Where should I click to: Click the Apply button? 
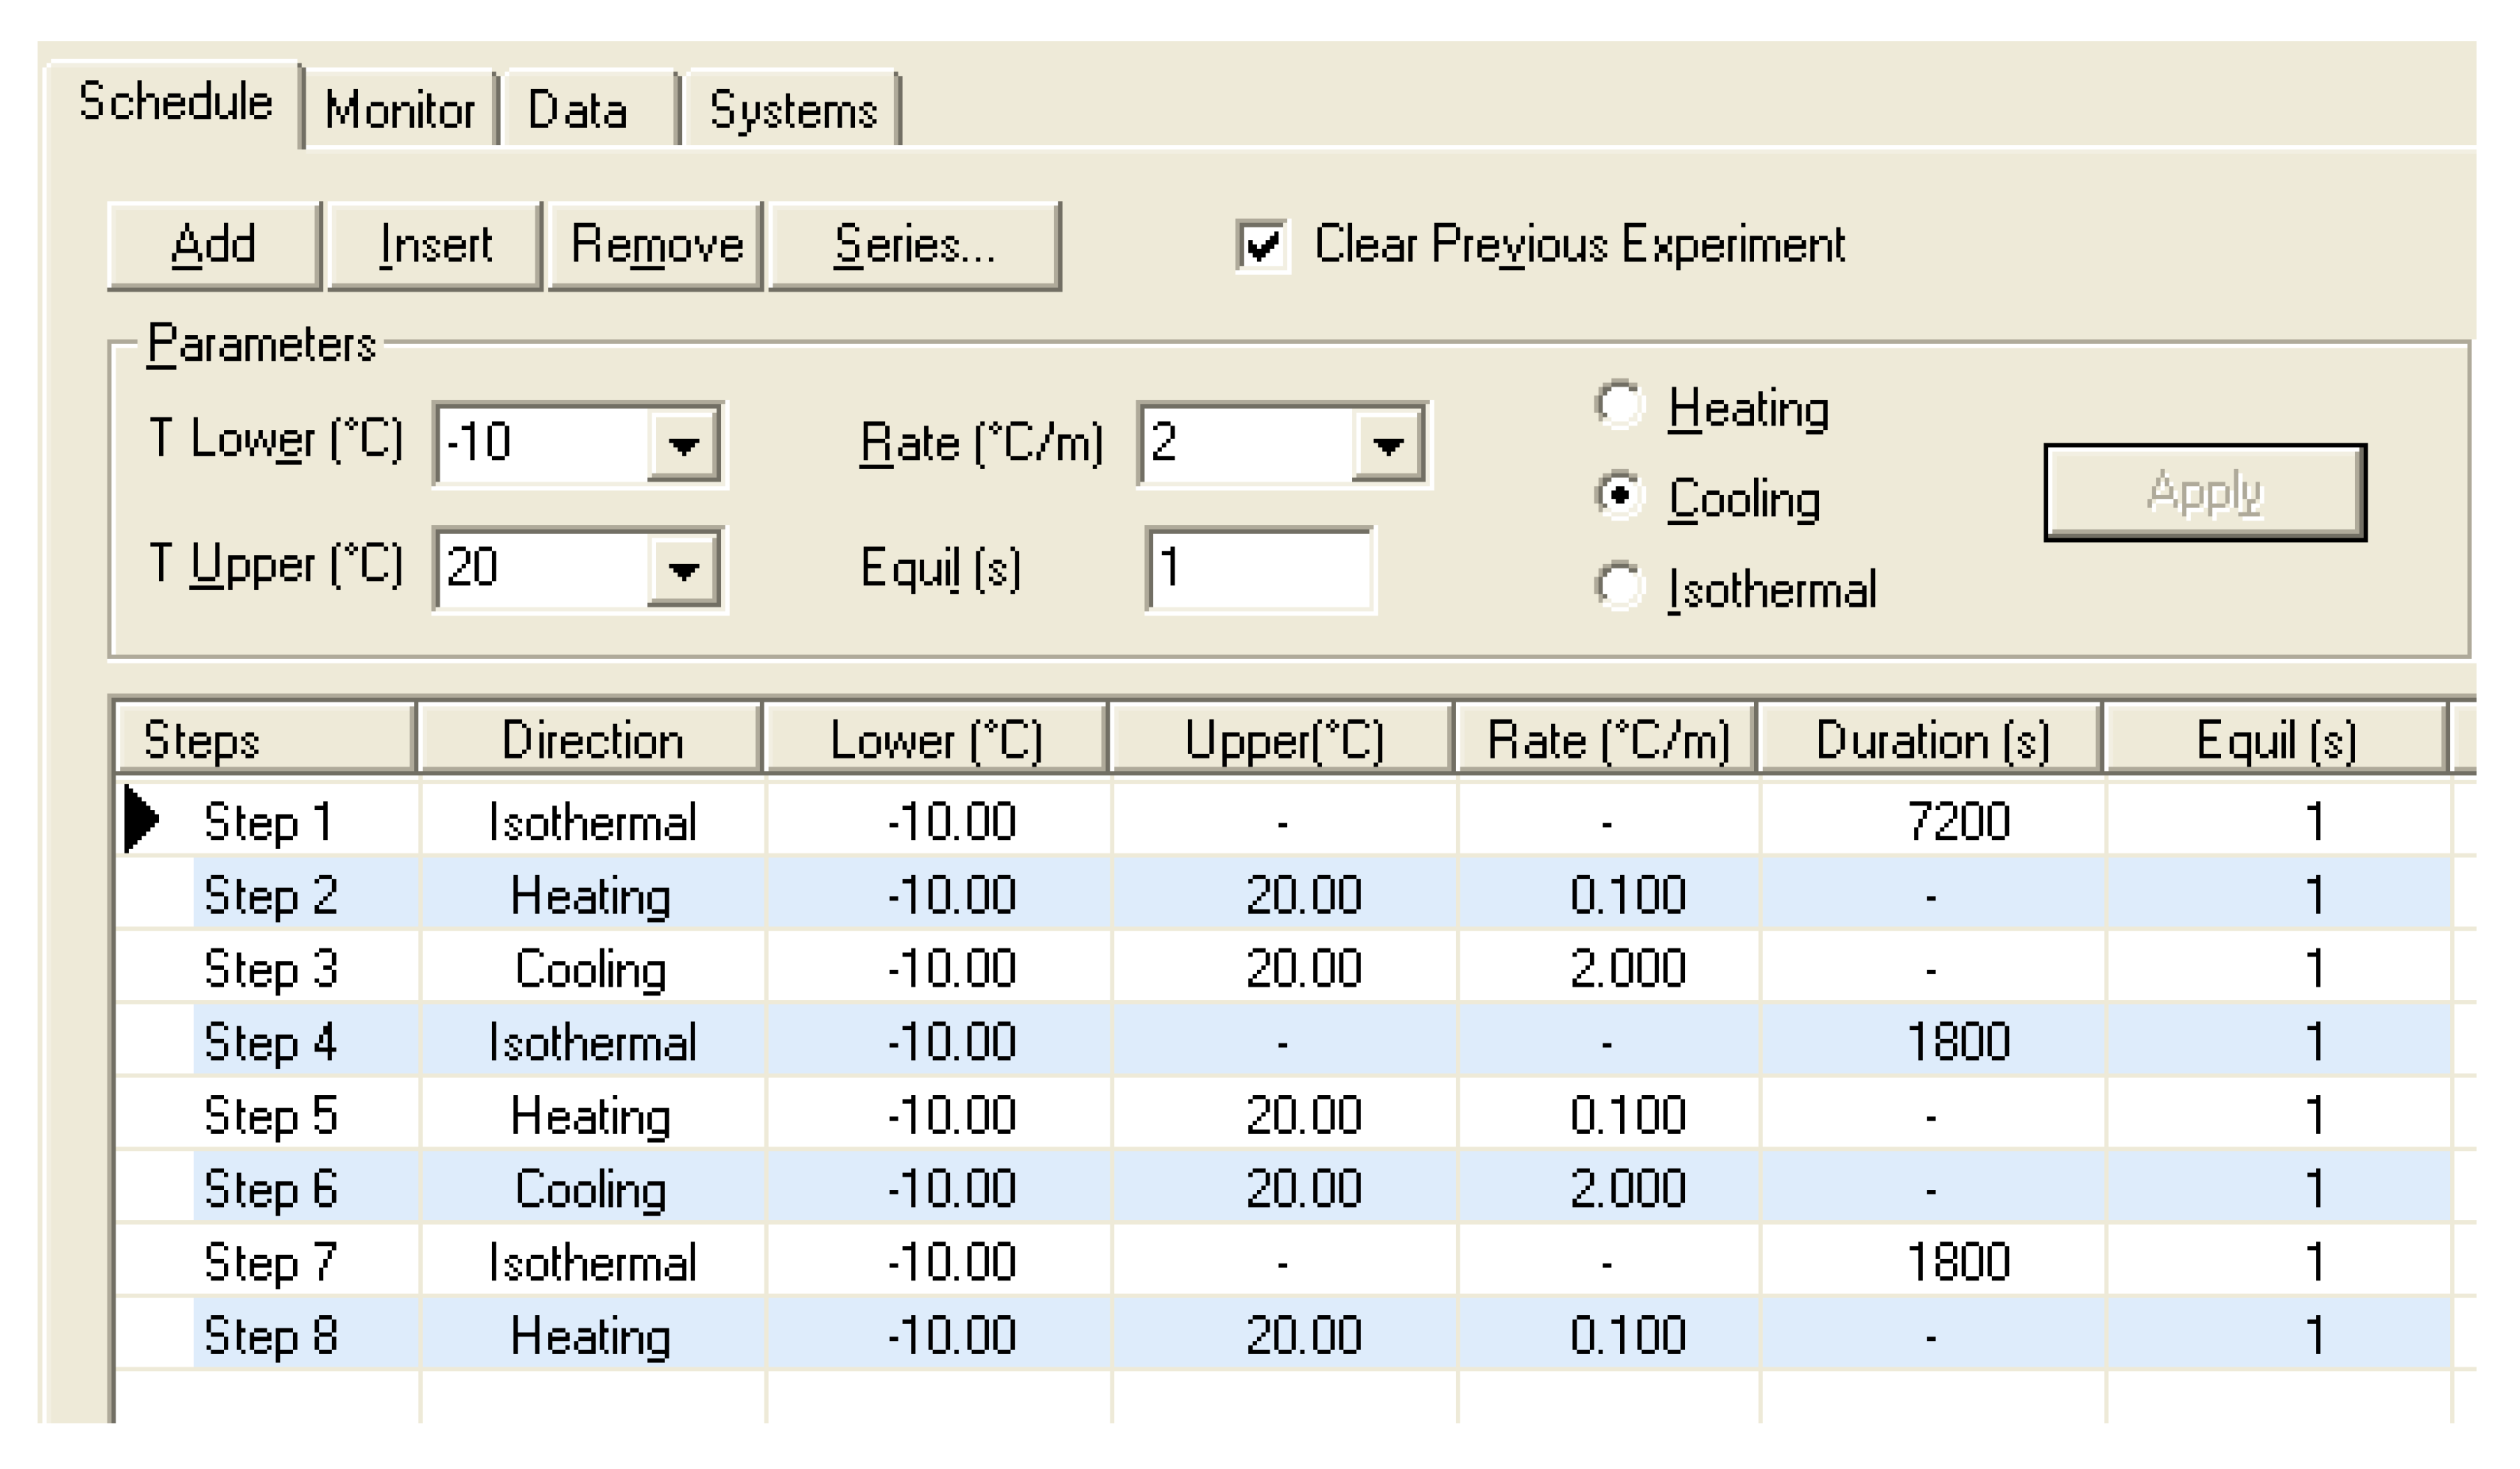coord(2204,493)
